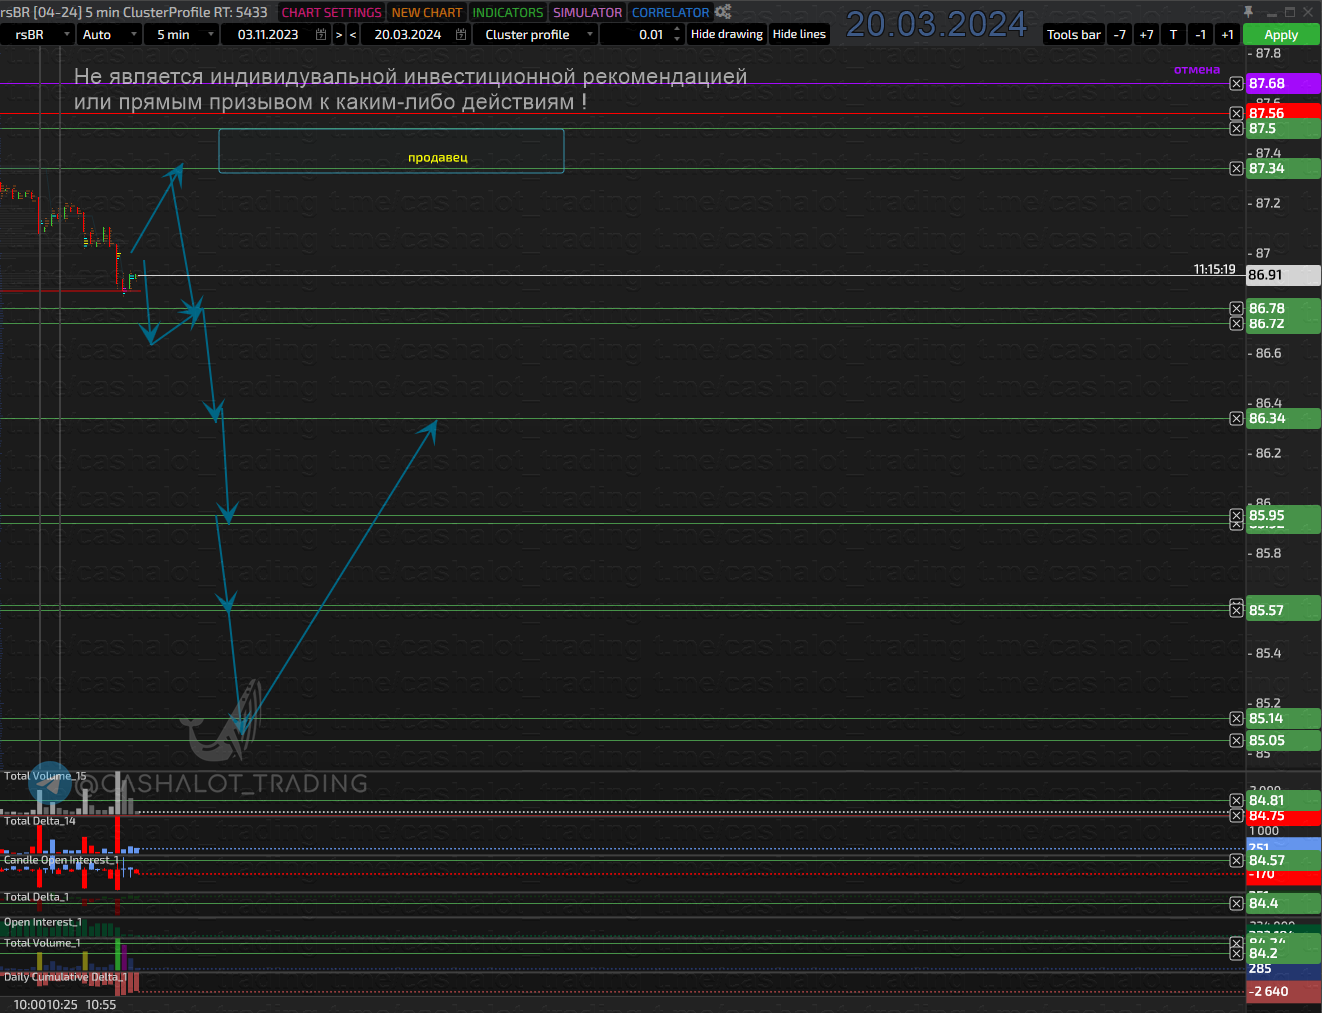Open the INDICATORS menu
Image resolution: width=1322 pixels, height=1013 pixels.
coord(507,12)
